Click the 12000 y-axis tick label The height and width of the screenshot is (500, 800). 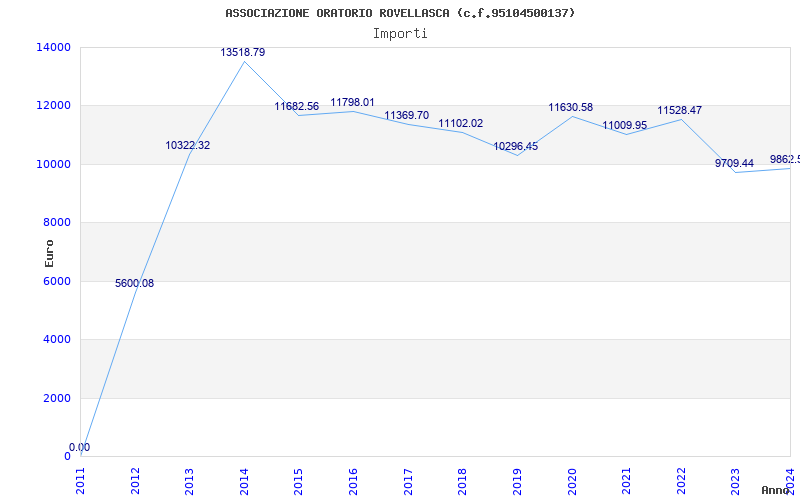click(54, 106)
